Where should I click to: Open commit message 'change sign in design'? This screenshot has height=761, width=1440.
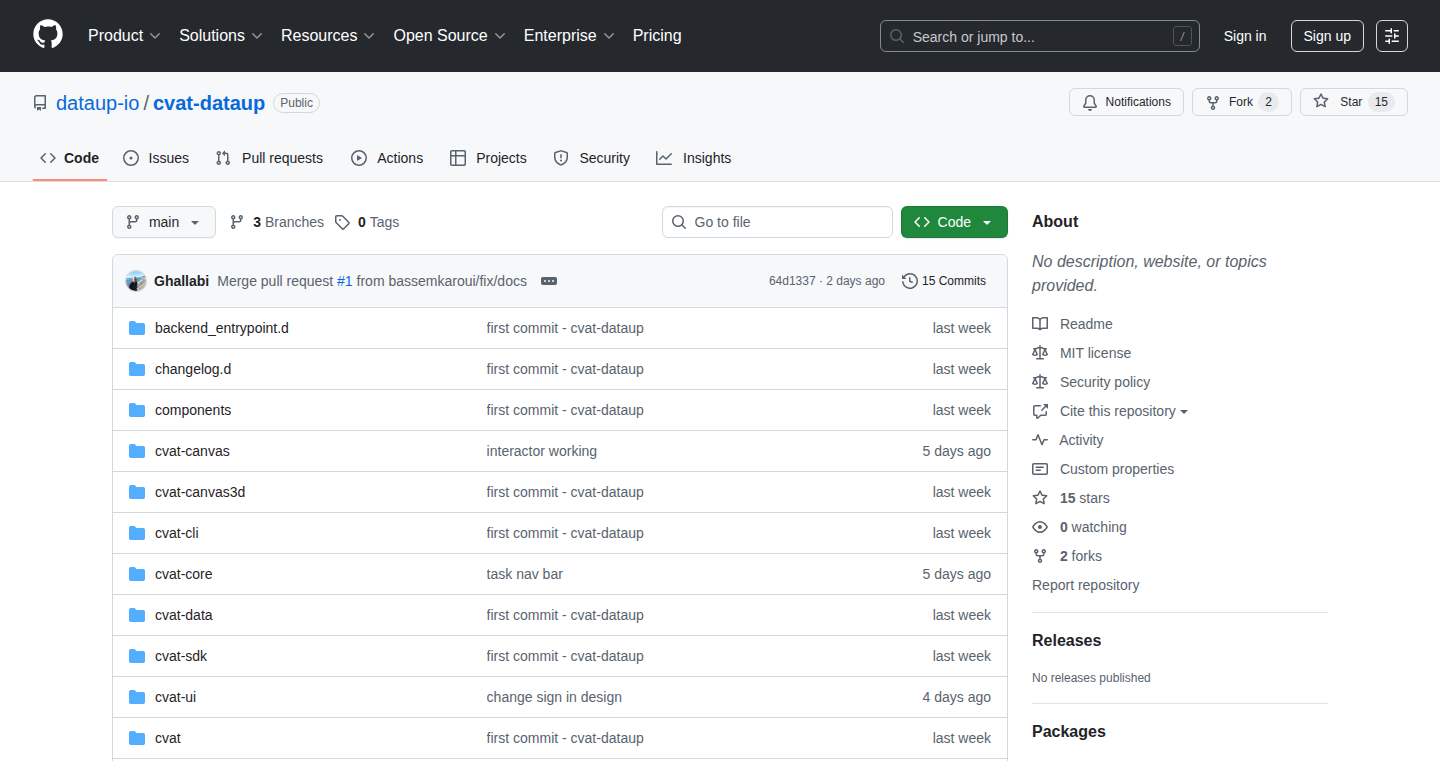click(x=554, y=697)
